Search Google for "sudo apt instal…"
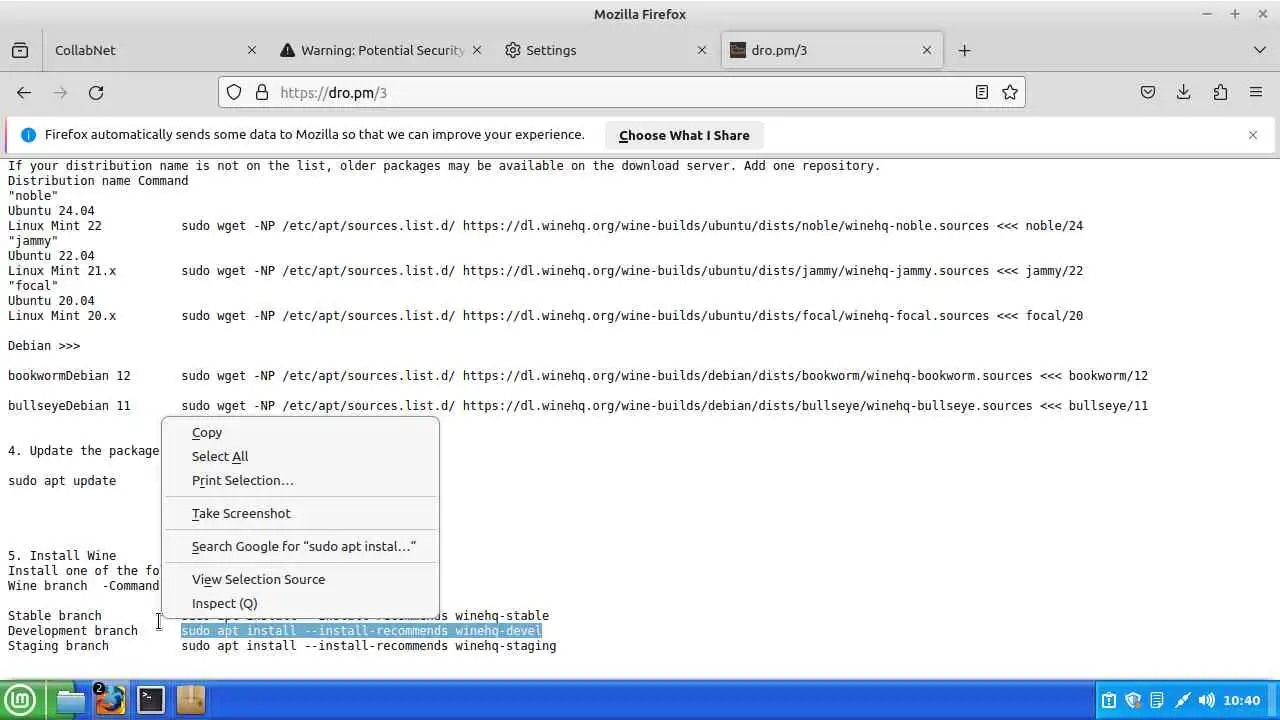Image resolution: width=1280 pixels, height=720 pixels. [300, 547]
